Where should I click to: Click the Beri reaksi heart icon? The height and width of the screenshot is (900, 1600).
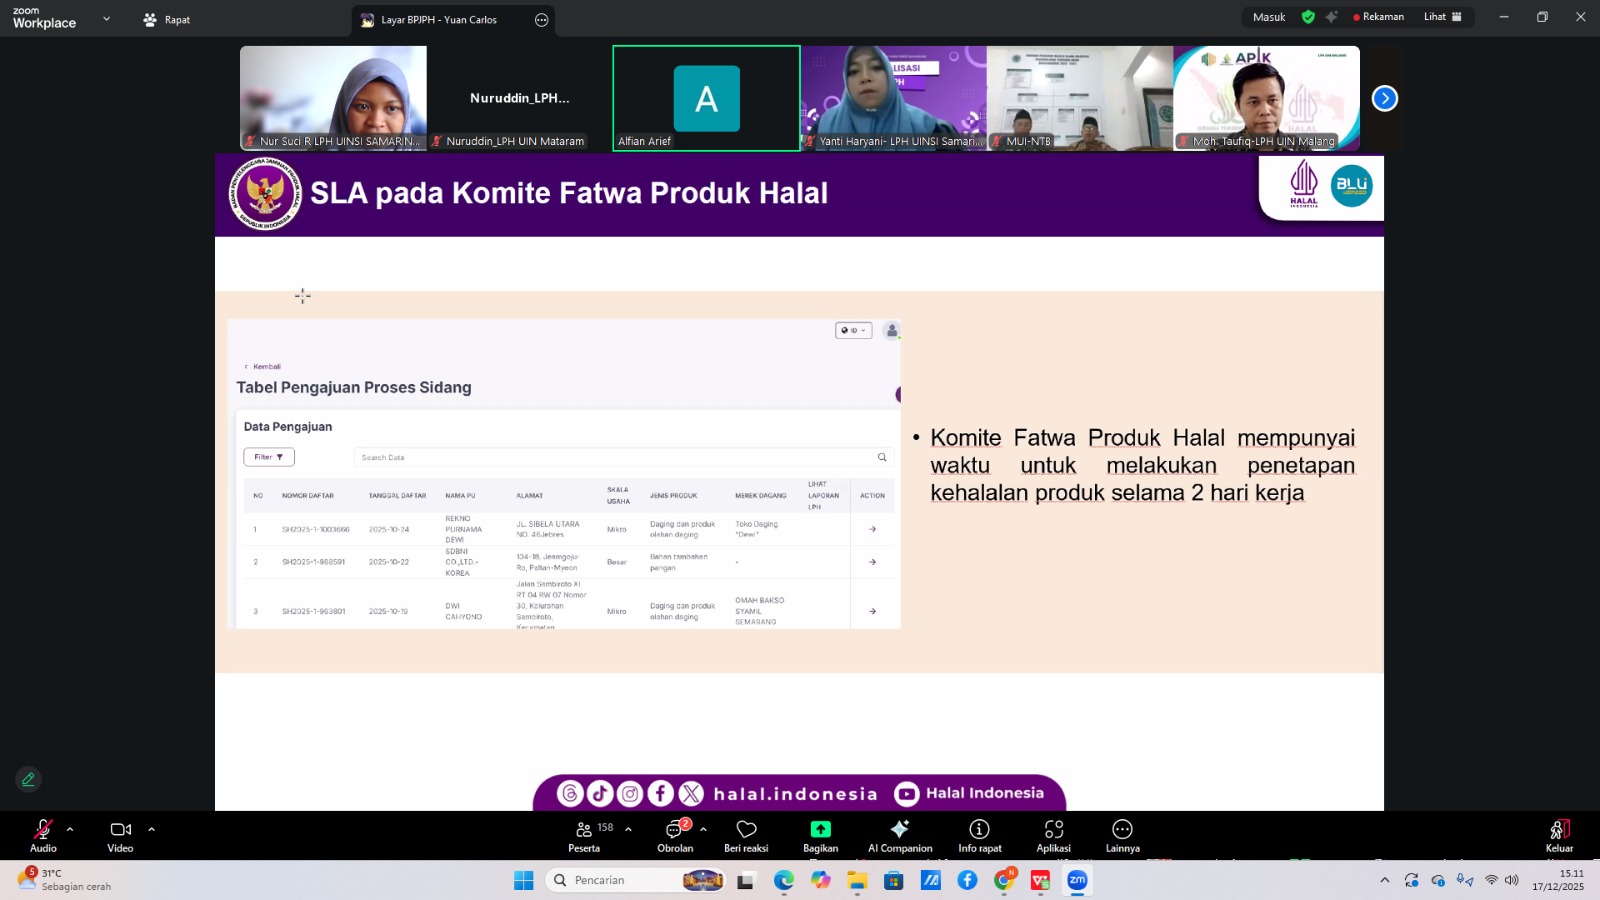(x=746, y=834)
